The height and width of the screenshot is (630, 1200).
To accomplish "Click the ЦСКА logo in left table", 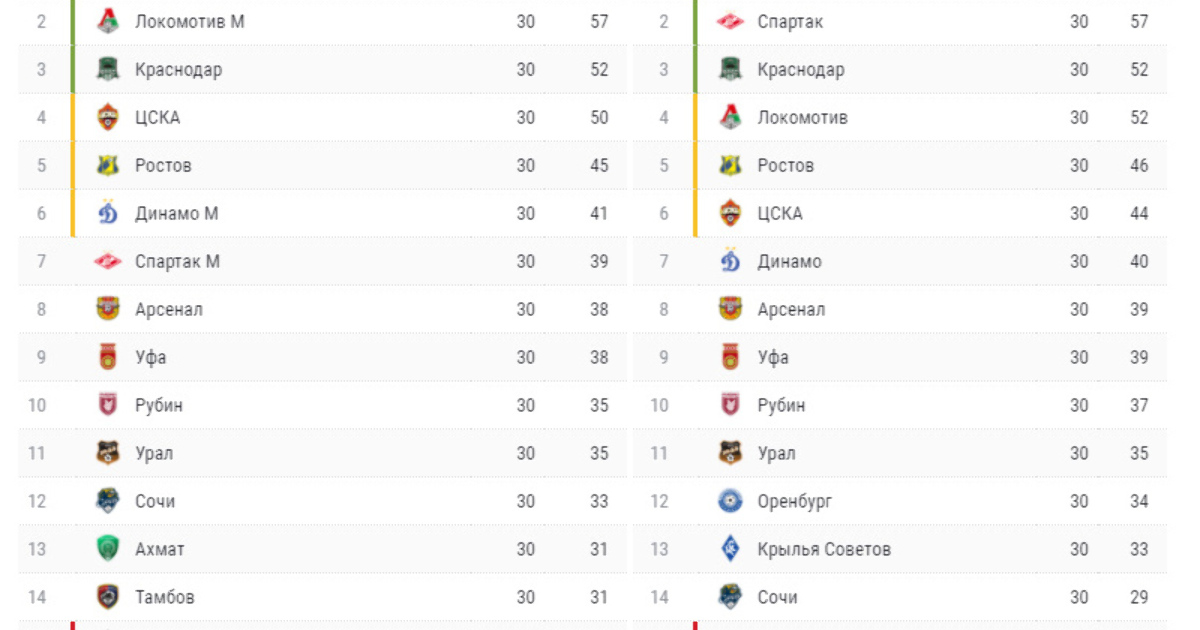I will coord(108,117).
